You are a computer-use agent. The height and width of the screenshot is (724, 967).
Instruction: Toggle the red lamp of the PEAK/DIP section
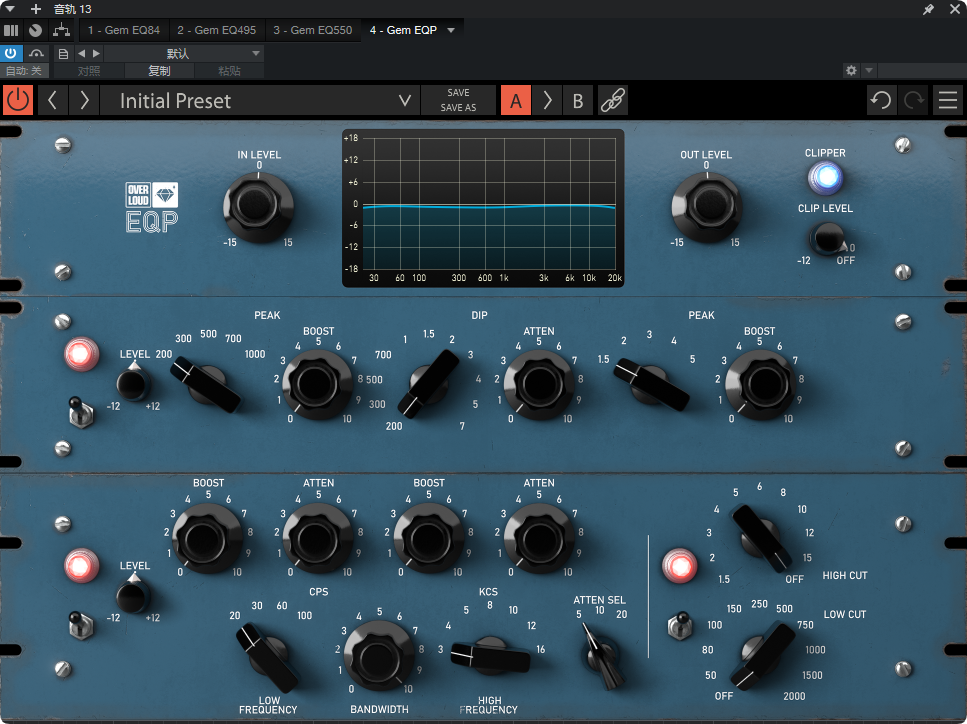point(81,354)
